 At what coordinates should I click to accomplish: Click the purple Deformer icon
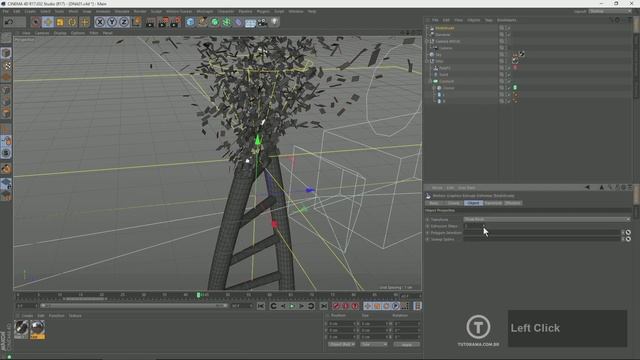[238, 22]
